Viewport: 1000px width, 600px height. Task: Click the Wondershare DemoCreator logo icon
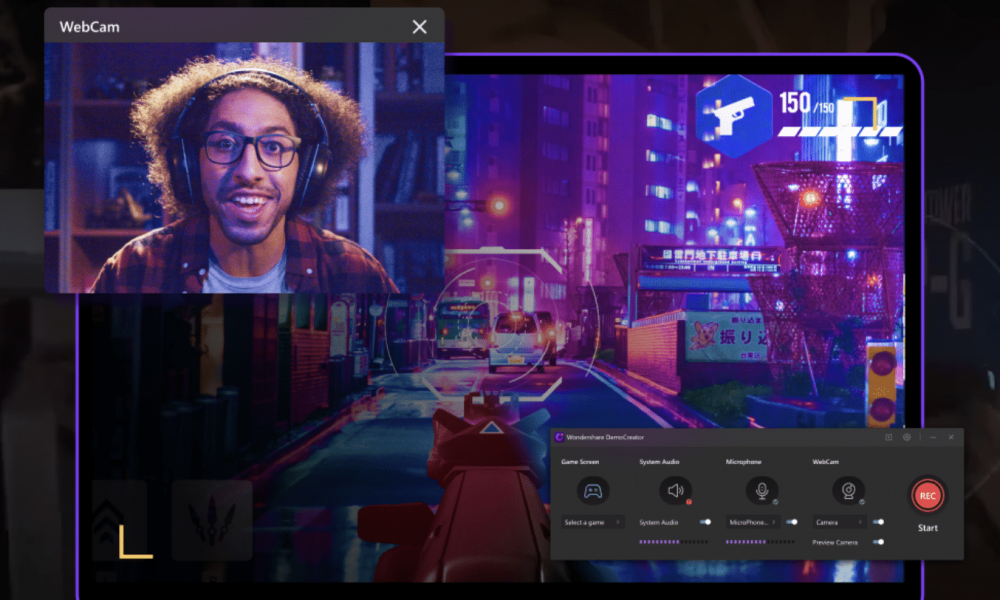pos(559,437)
